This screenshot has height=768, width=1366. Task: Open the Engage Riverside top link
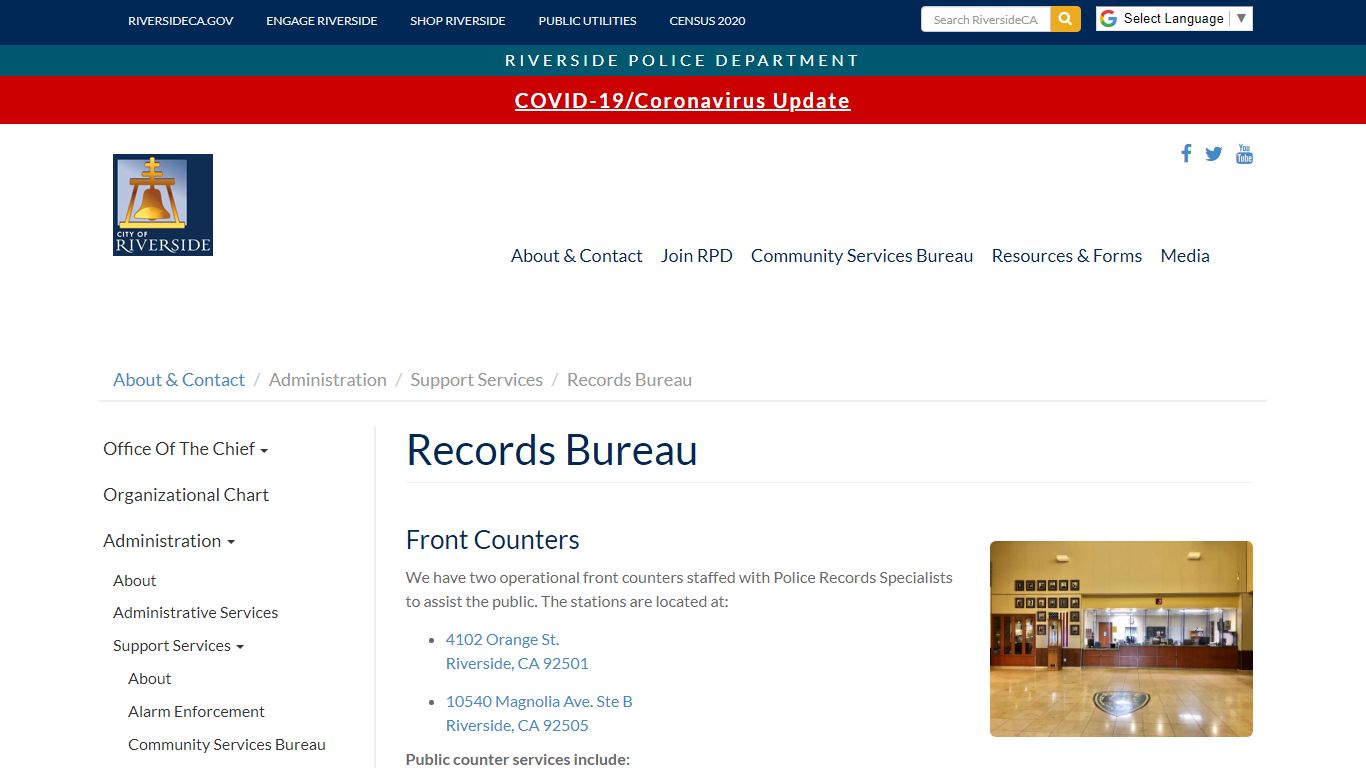point(322,21)
